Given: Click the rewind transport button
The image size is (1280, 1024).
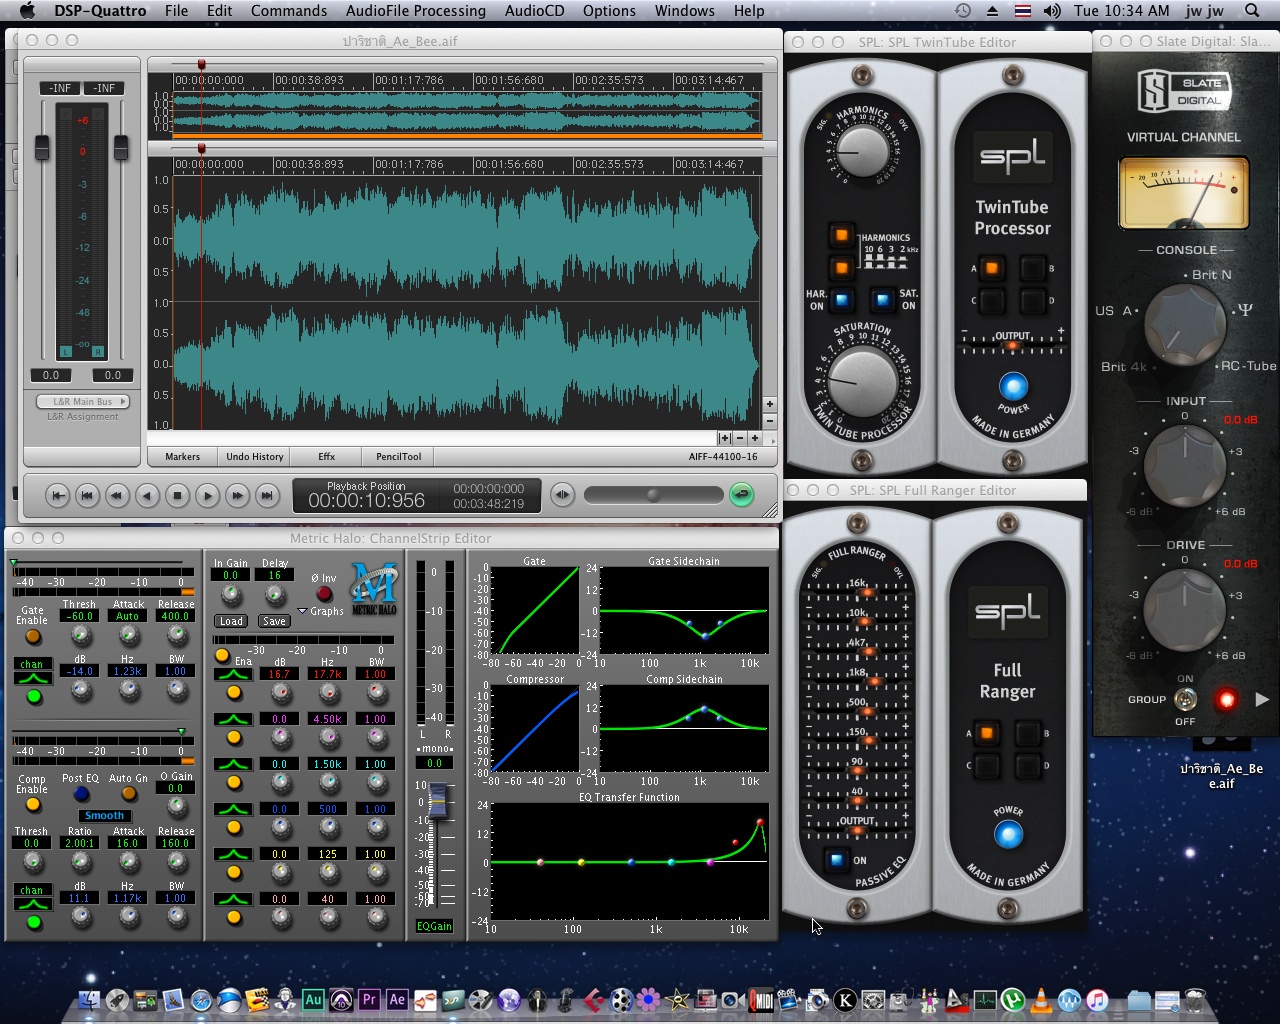Looking at the screenshot, I should pyautogui.click(x=117, y=495).
